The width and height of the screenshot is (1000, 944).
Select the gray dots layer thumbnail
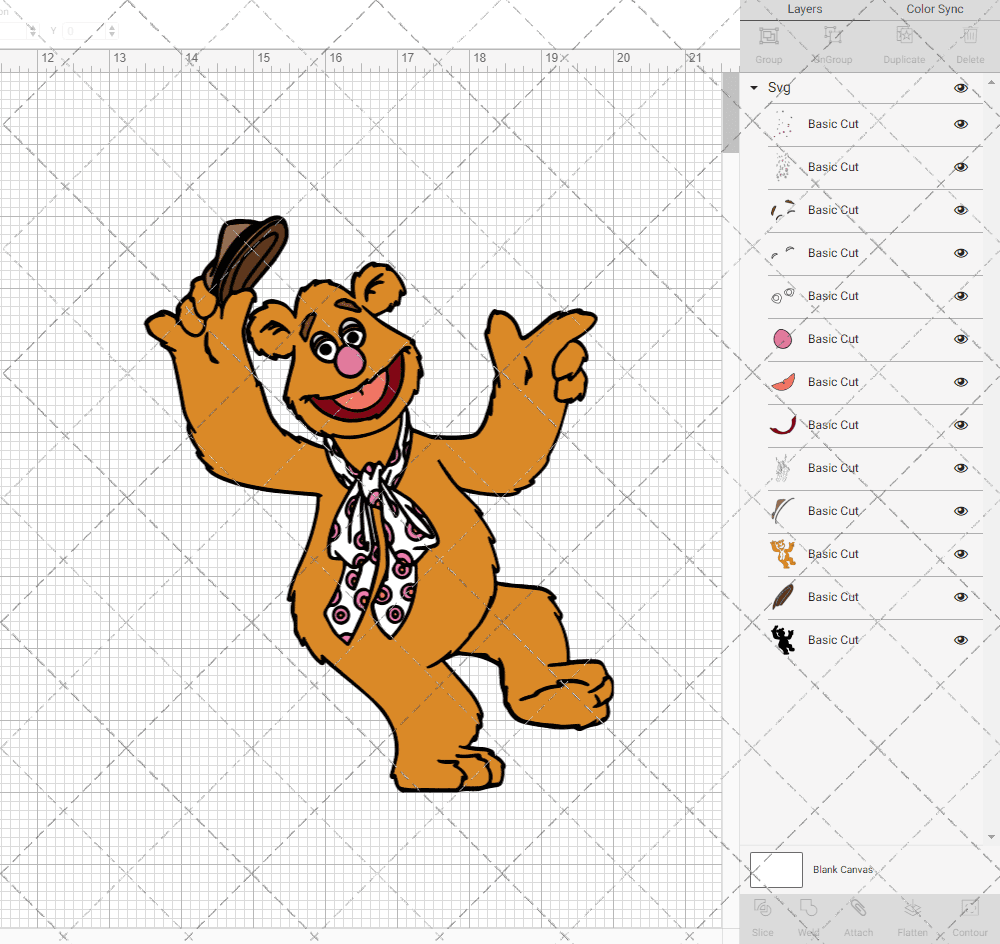click(783, 167)
